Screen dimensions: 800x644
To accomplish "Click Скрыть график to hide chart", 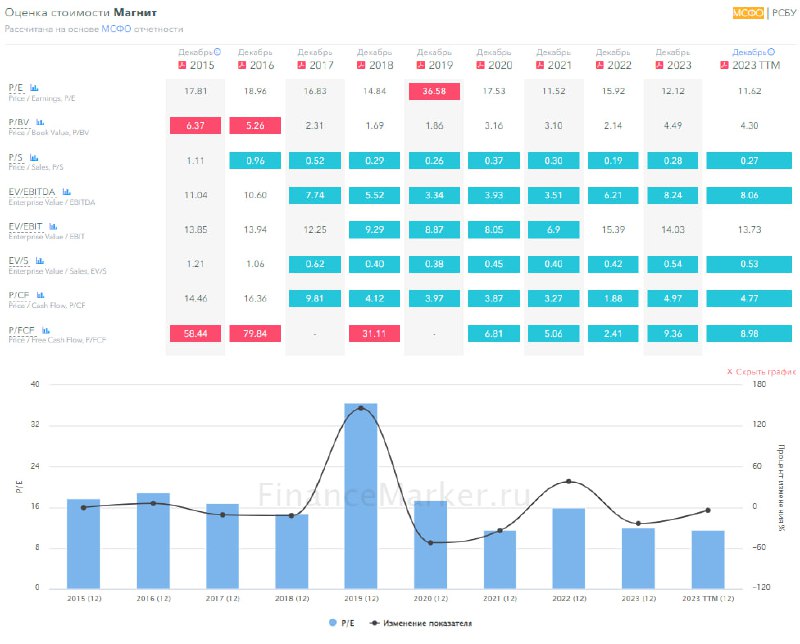I will (761, 371).
